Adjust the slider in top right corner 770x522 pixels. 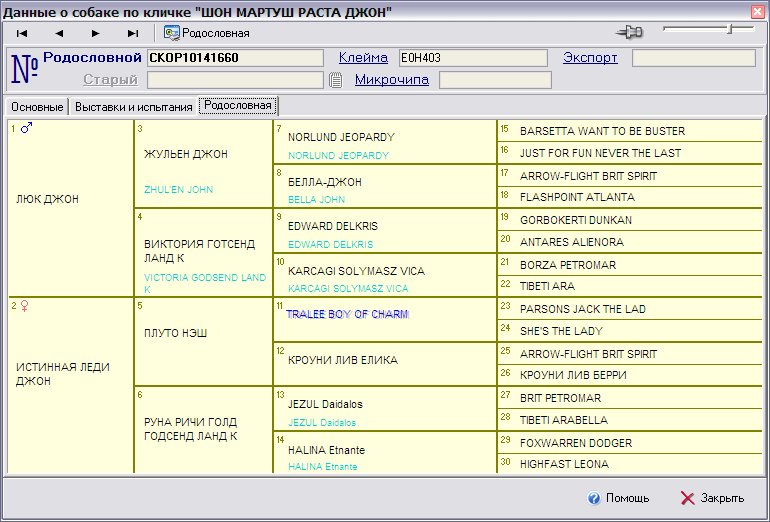(731, 30)
